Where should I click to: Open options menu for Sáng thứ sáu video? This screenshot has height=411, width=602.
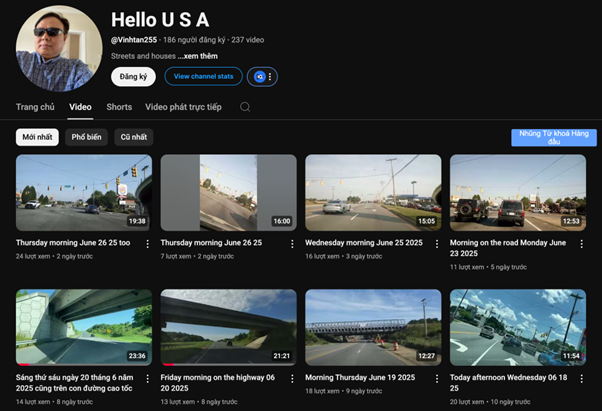pos(147,379)
